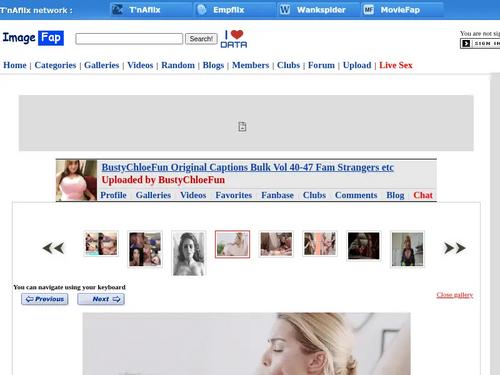
Task: Click the broken ad placeholder icon
Action: click(242, 127)
